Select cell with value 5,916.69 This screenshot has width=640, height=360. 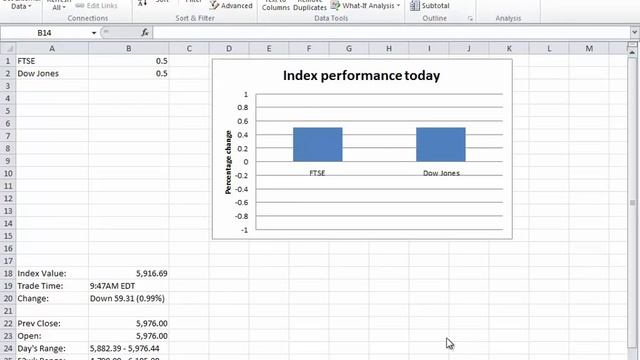pos(129,273)
